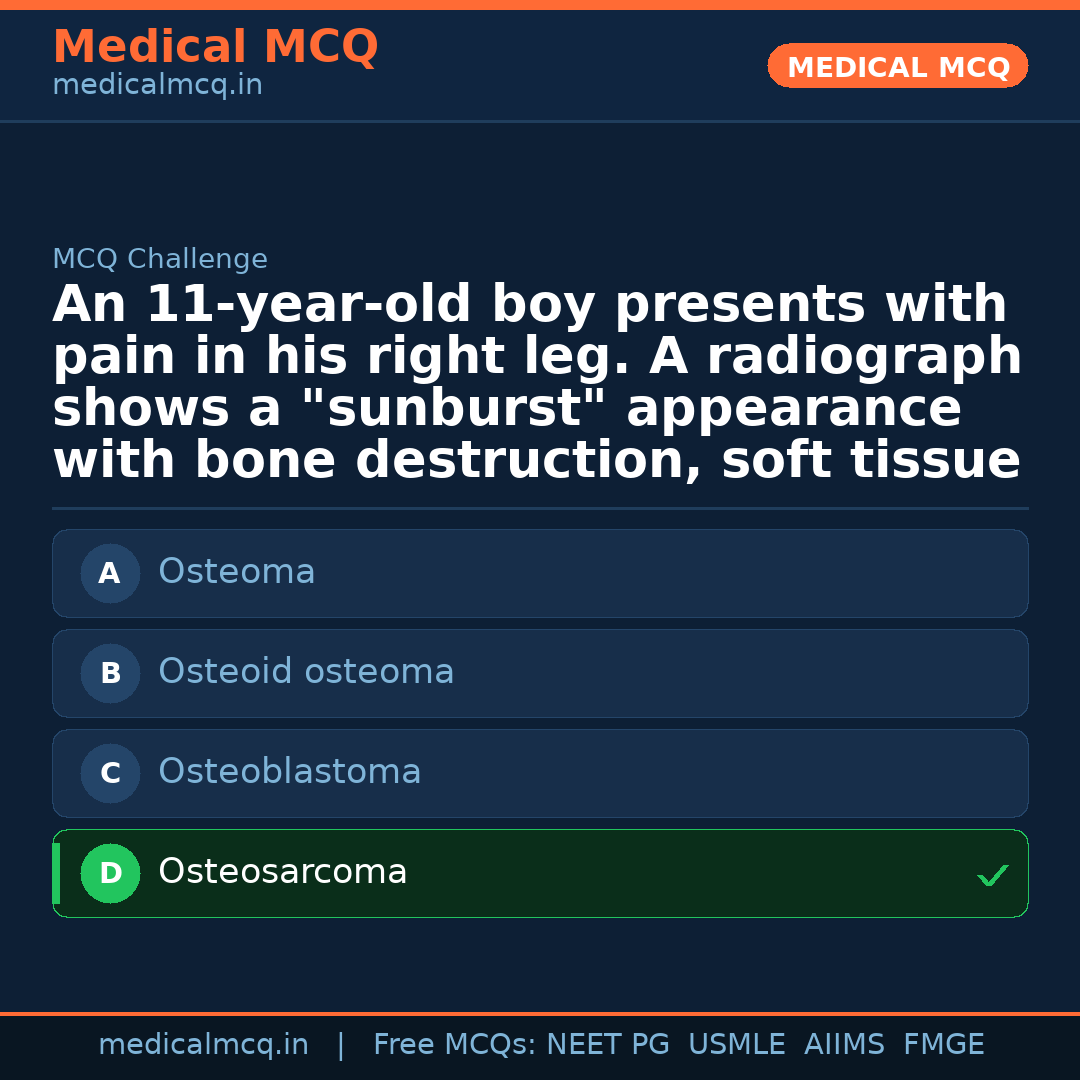1080x1080 pixels.
Task: Select answer option Osteoid osteoma
Action: pos(540,673)
